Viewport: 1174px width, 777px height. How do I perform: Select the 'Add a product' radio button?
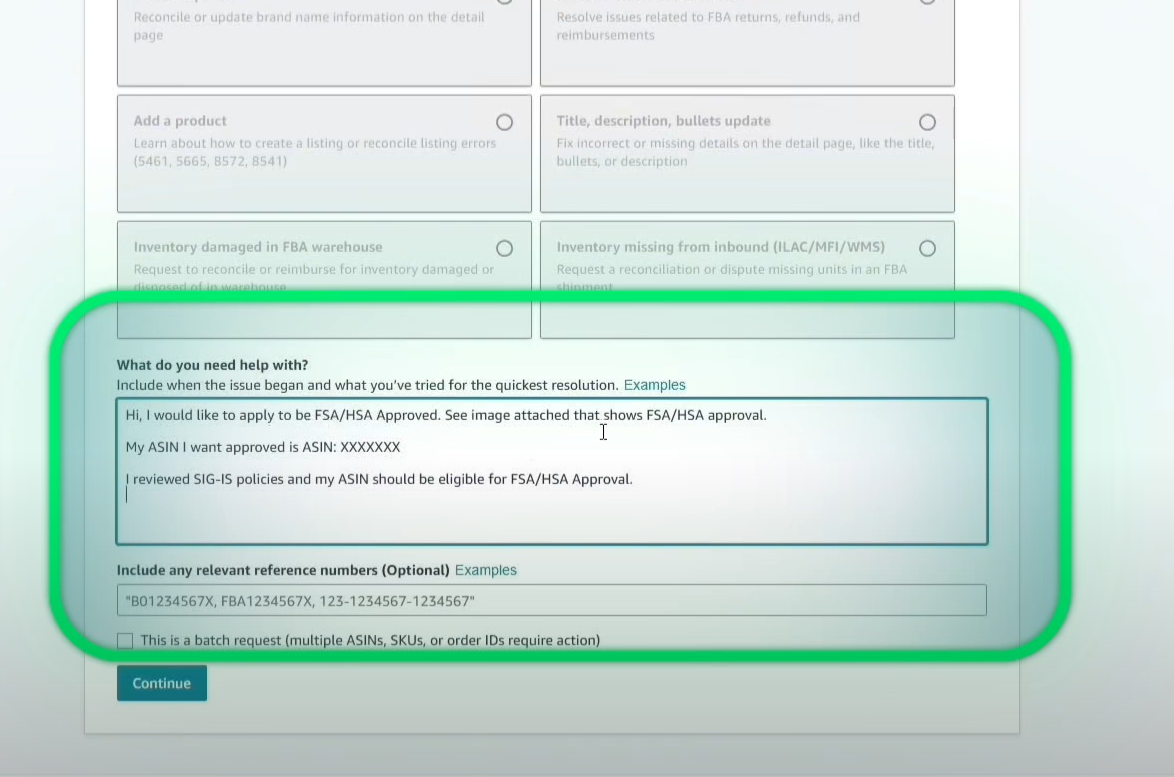[x=504, y=122]
